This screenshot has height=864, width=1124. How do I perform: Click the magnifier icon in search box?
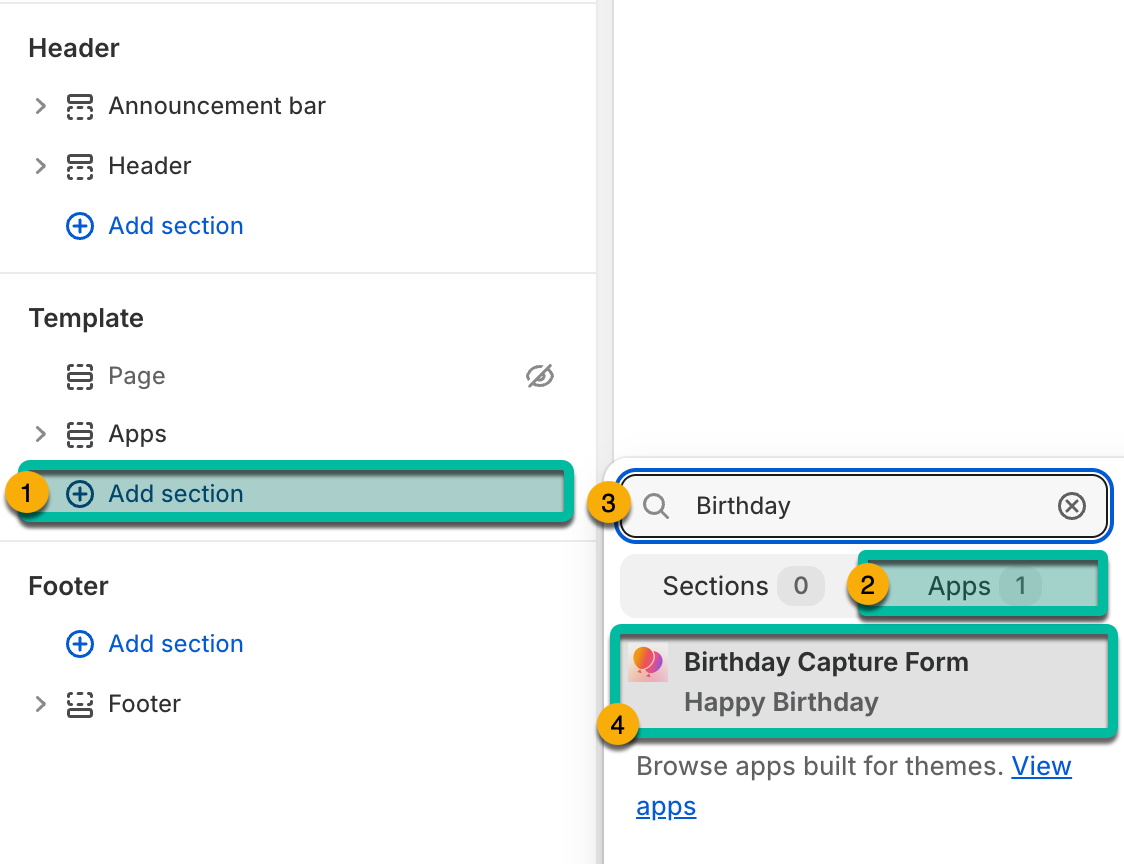point(655,506)
